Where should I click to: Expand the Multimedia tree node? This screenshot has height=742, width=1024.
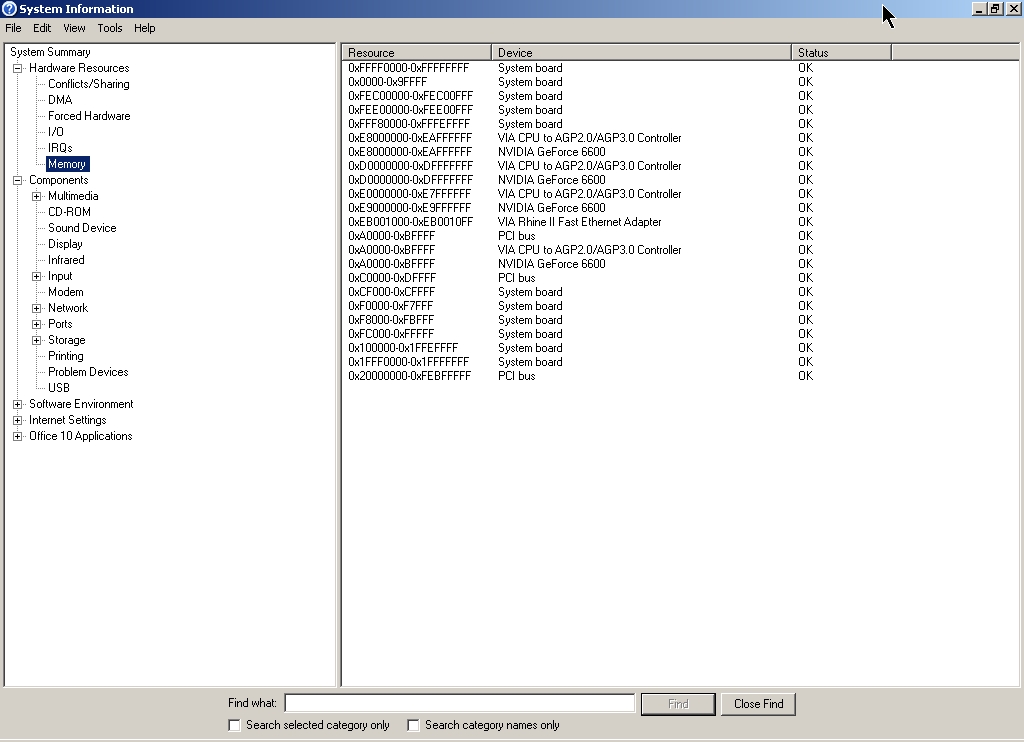(37, 196)
